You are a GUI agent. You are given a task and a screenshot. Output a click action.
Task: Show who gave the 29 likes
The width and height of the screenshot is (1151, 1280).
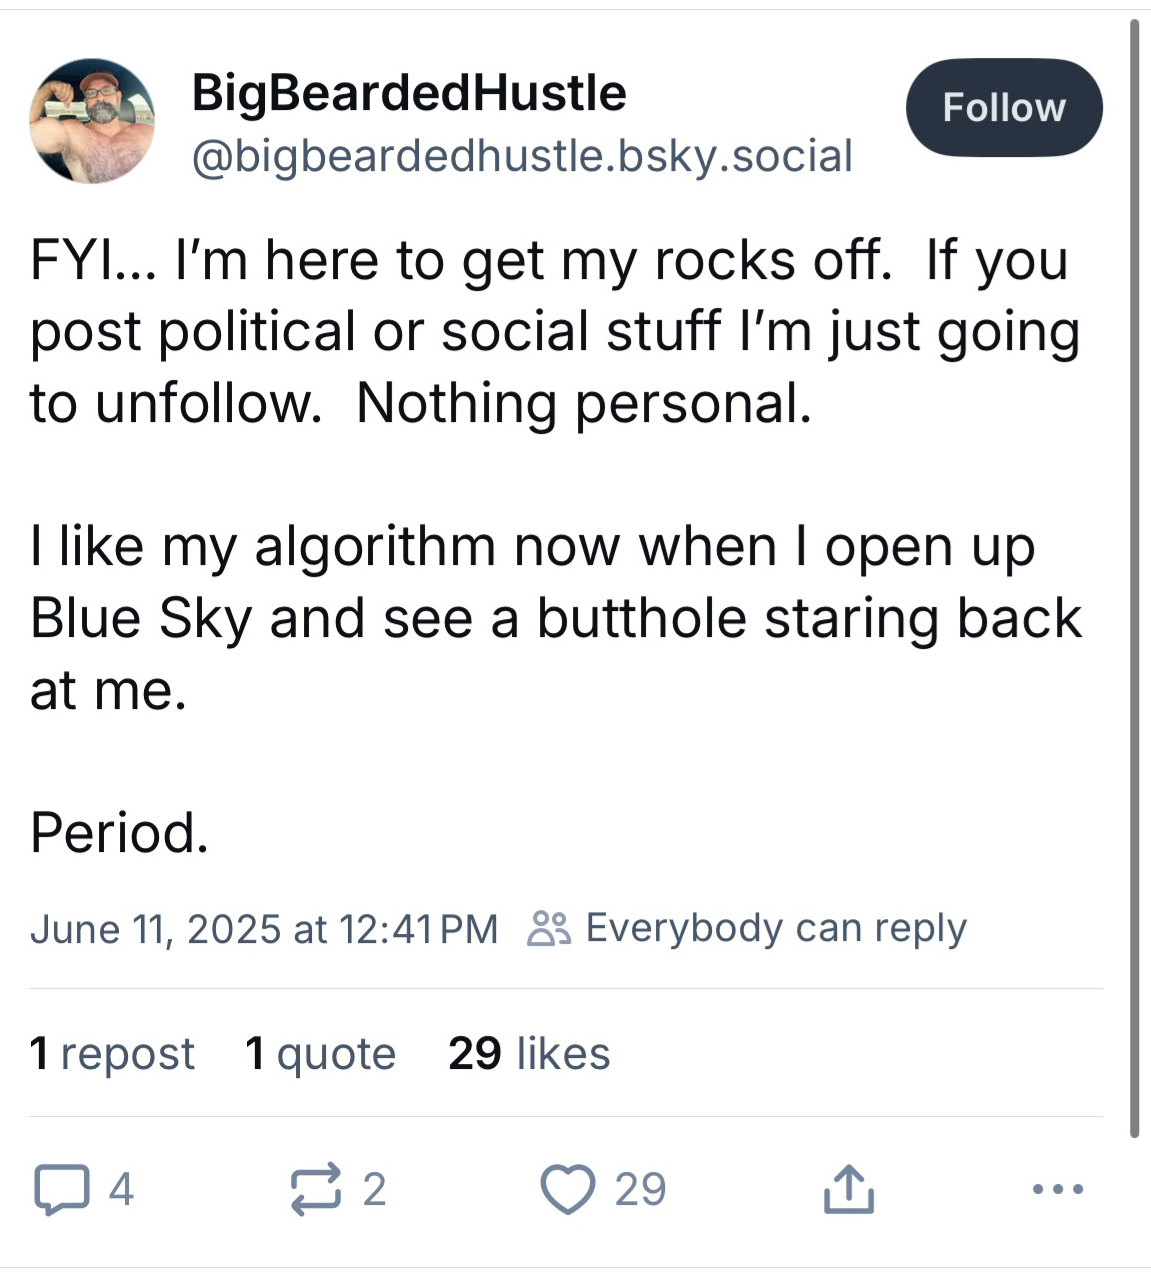click(529, 1054)
